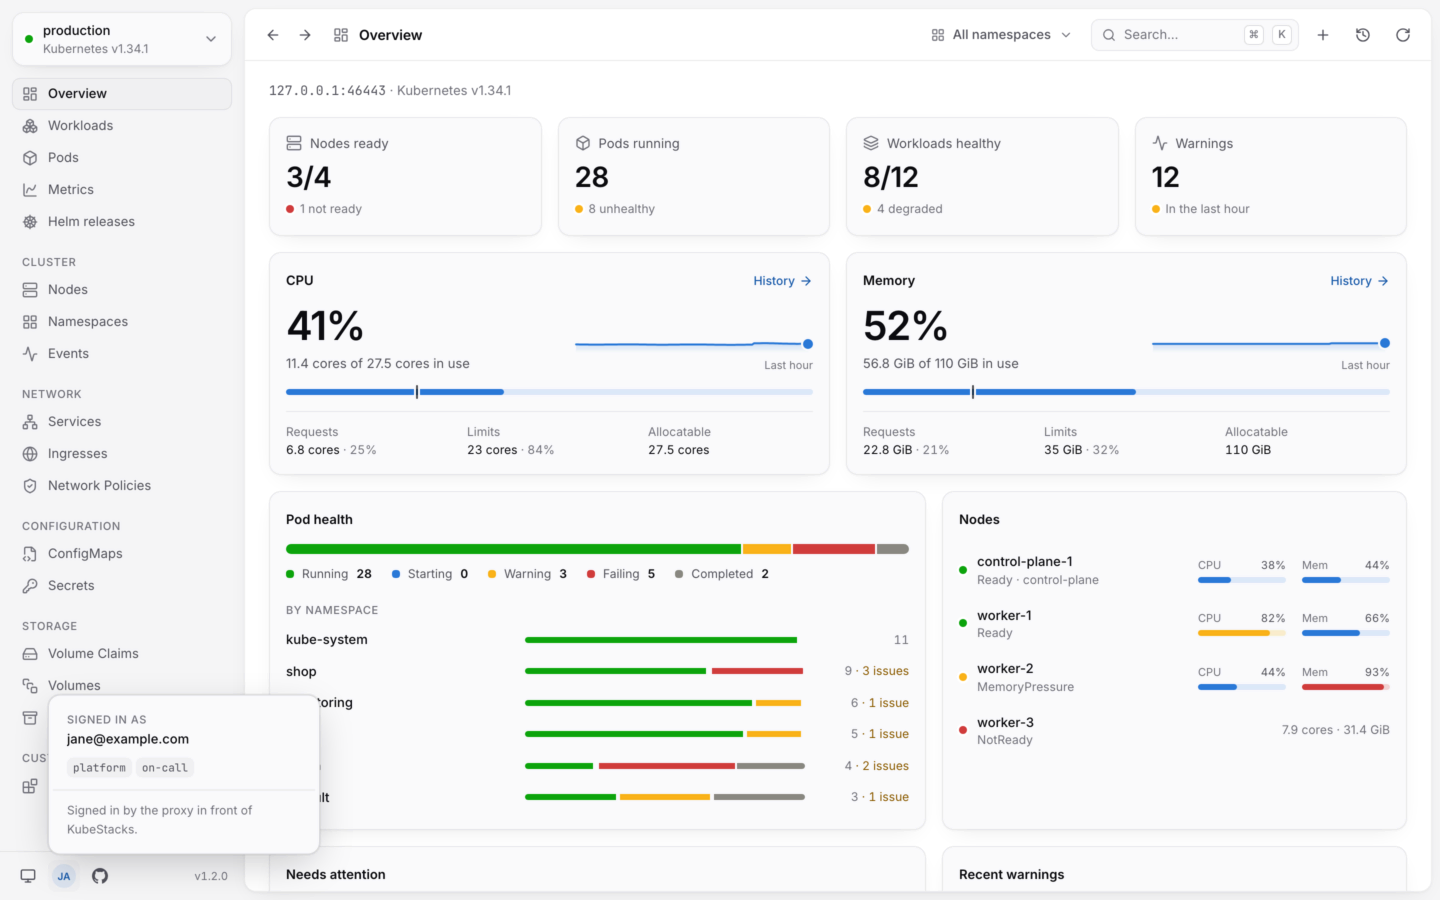Open Helm releases in the sidebar
This screenshot has width=1440, height=900.
click(x=122, y=222)
